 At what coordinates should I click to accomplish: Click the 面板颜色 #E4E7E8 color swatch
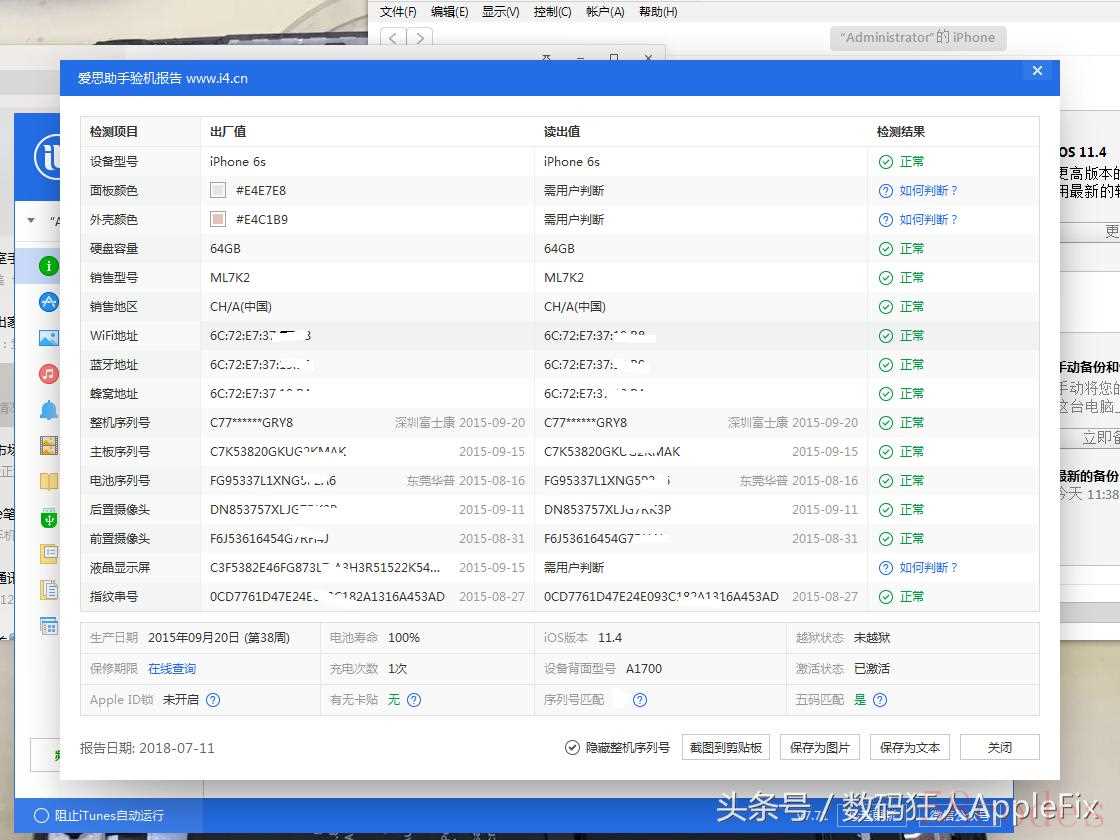(218, 190)
